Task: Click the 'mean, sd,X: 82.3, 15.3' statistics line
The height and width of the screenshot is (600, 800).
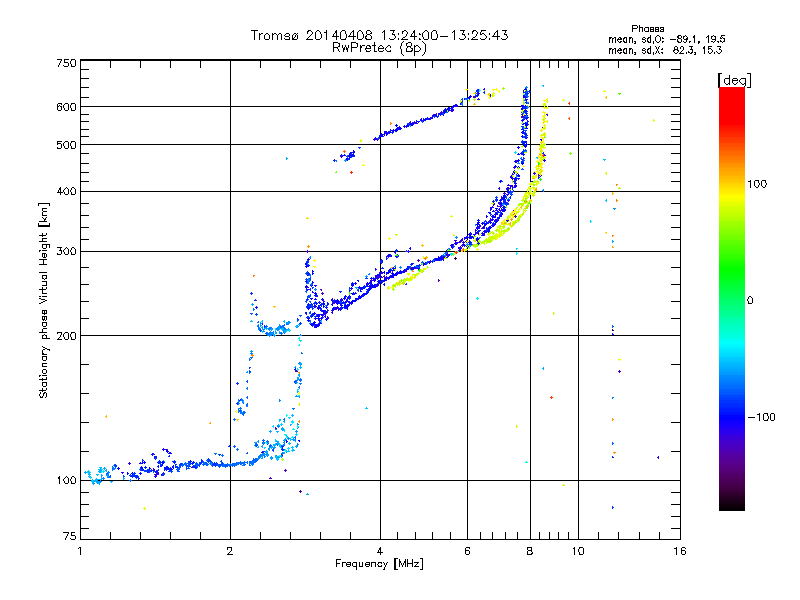Action: pos(665,50)
